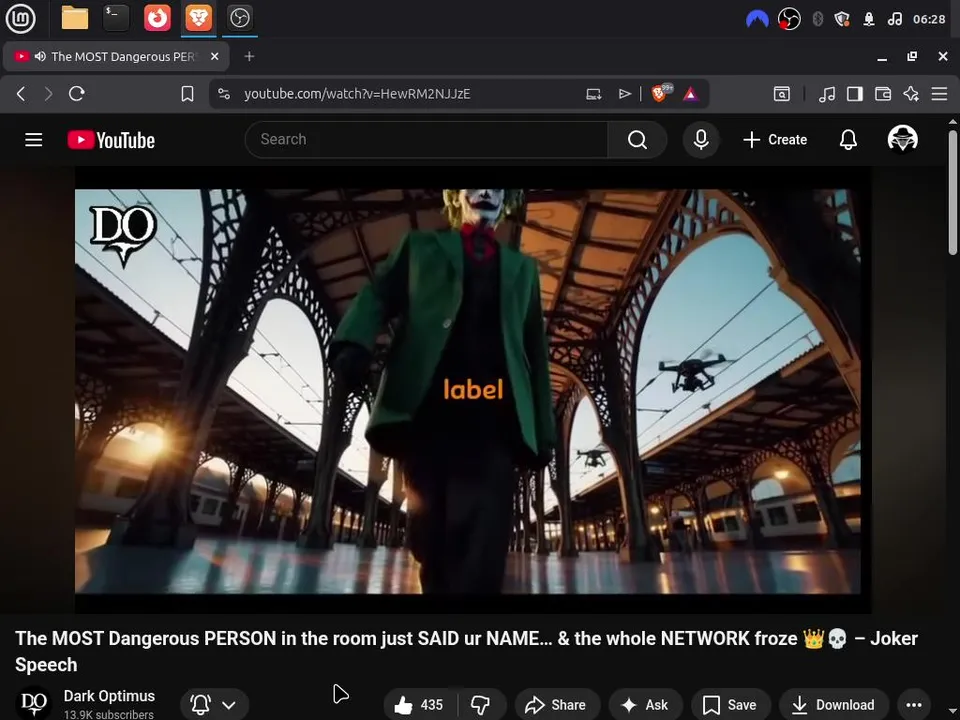Open a new browser tab
Image resolution: width=960 pixels, height=720 pixels.
click(249, 56)
